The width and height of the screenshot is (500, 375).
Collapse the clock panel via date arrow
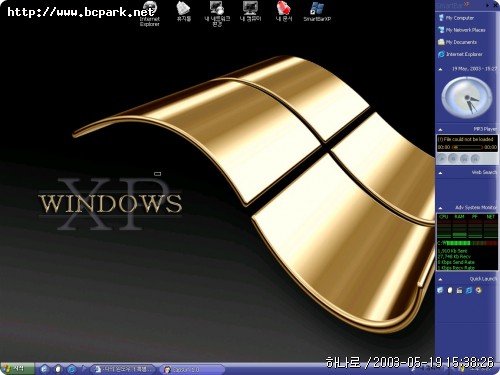coord(440,69)
